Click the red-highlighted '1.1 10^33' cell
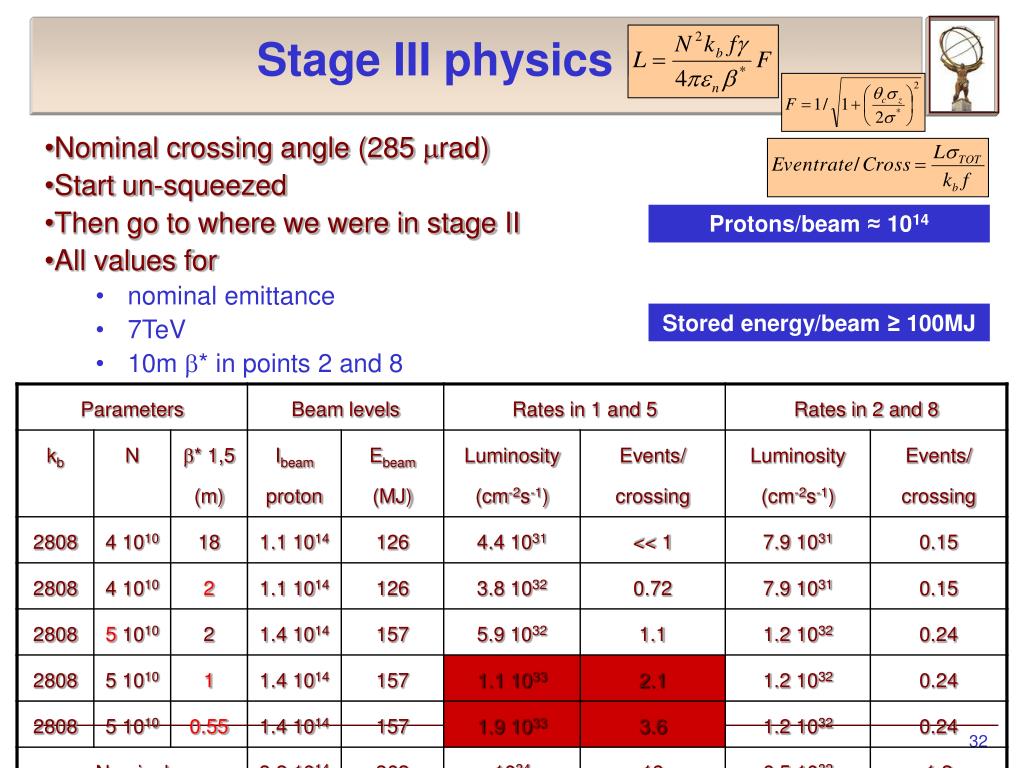This screenshot has height=768, width=1024. pyautogui.click(x=512, y=680)
